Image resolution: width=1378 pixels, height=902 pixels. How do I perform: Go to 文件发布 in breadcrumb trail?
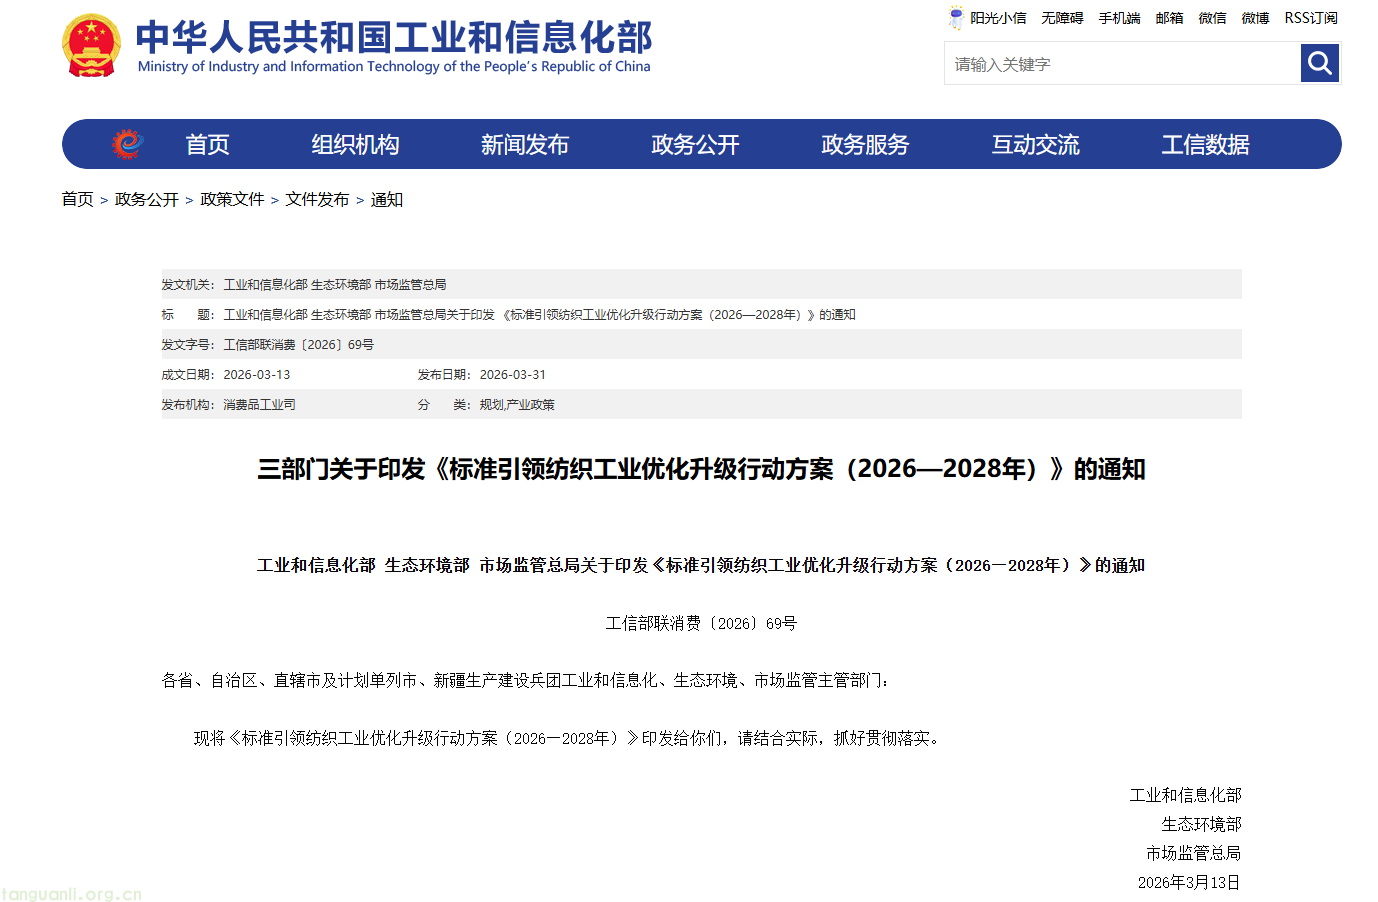point(317,200)
